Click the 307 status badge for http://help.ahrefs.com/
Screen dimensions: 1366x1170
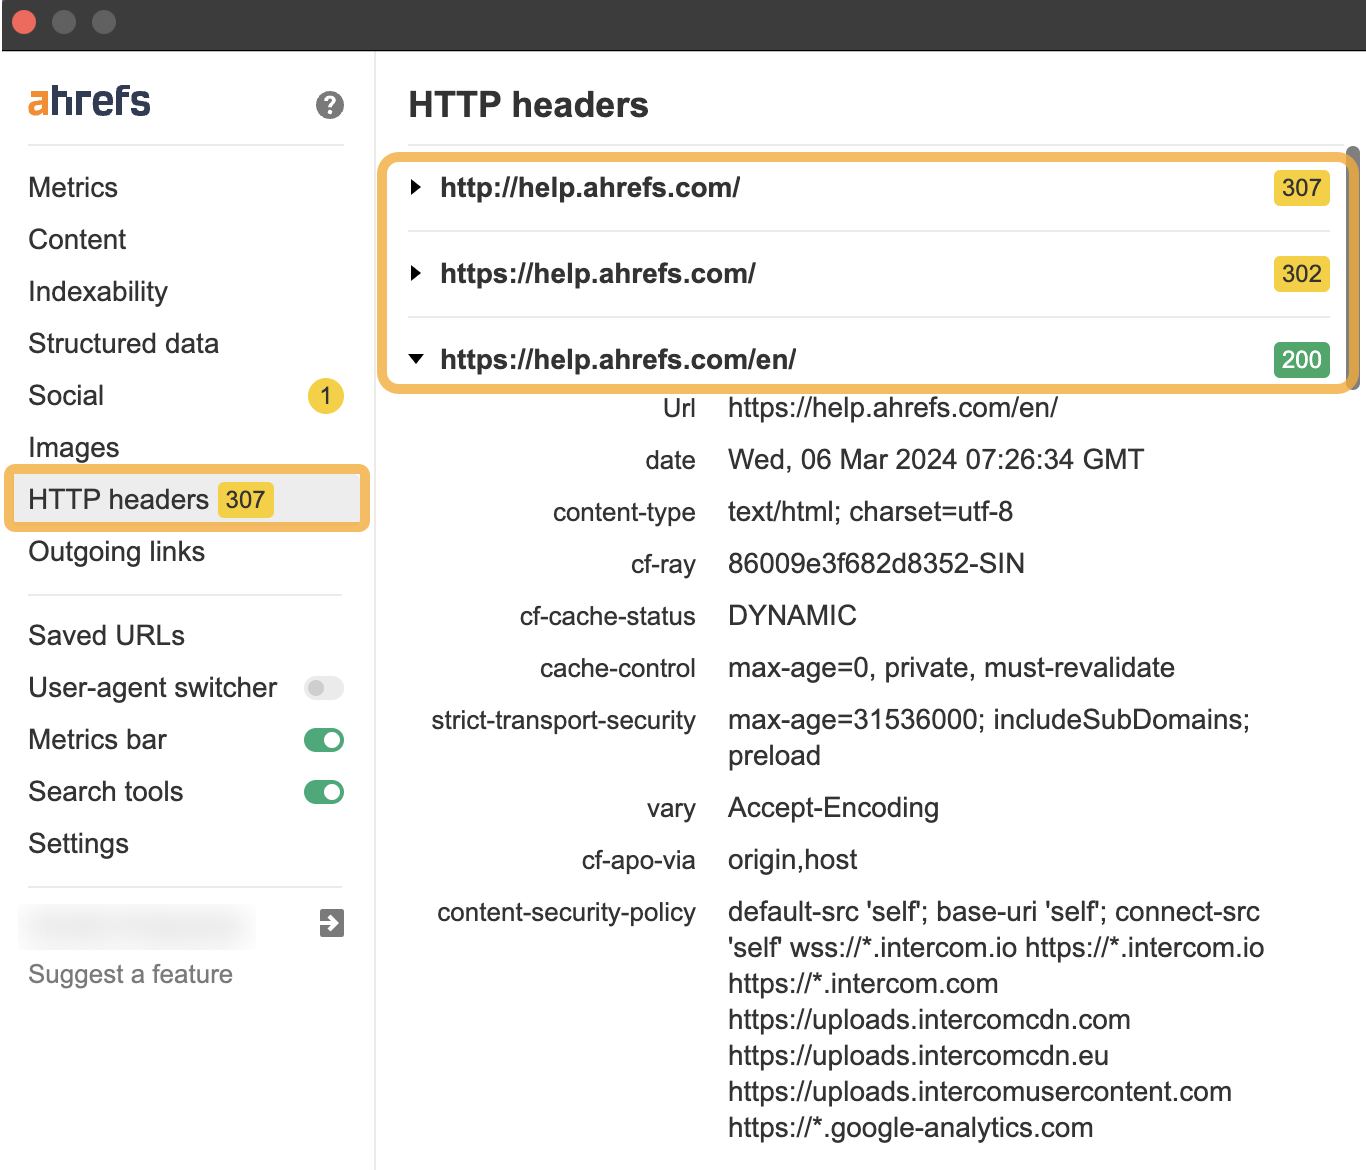1300,189
